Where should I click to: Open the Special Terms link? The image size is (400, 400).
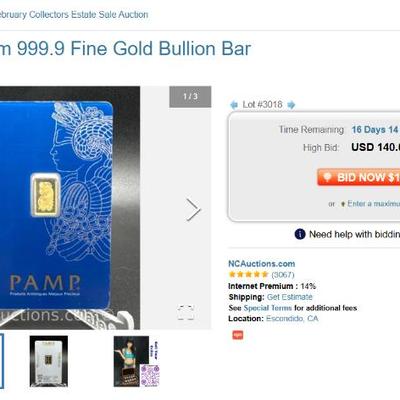coord(268,308)
